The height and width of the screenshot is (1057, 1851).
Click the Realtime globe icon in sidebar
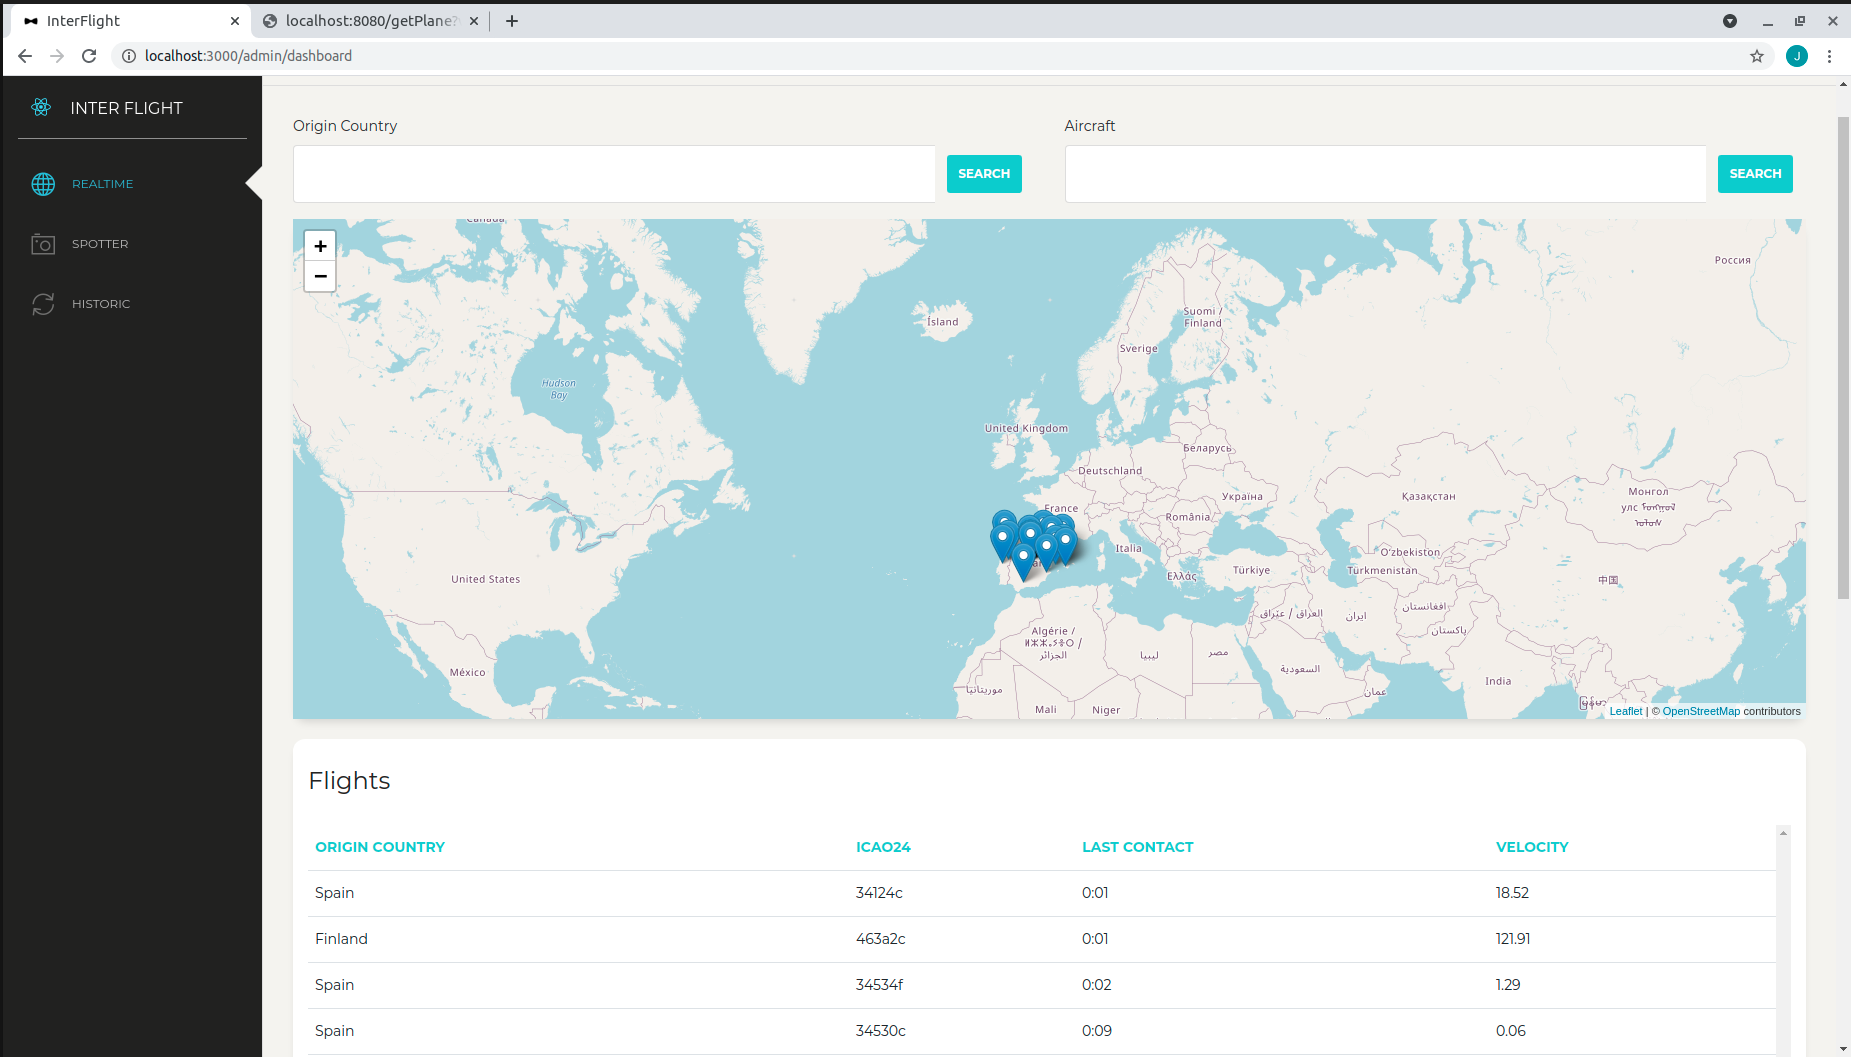pyautogui.click(x=43, y=184)
